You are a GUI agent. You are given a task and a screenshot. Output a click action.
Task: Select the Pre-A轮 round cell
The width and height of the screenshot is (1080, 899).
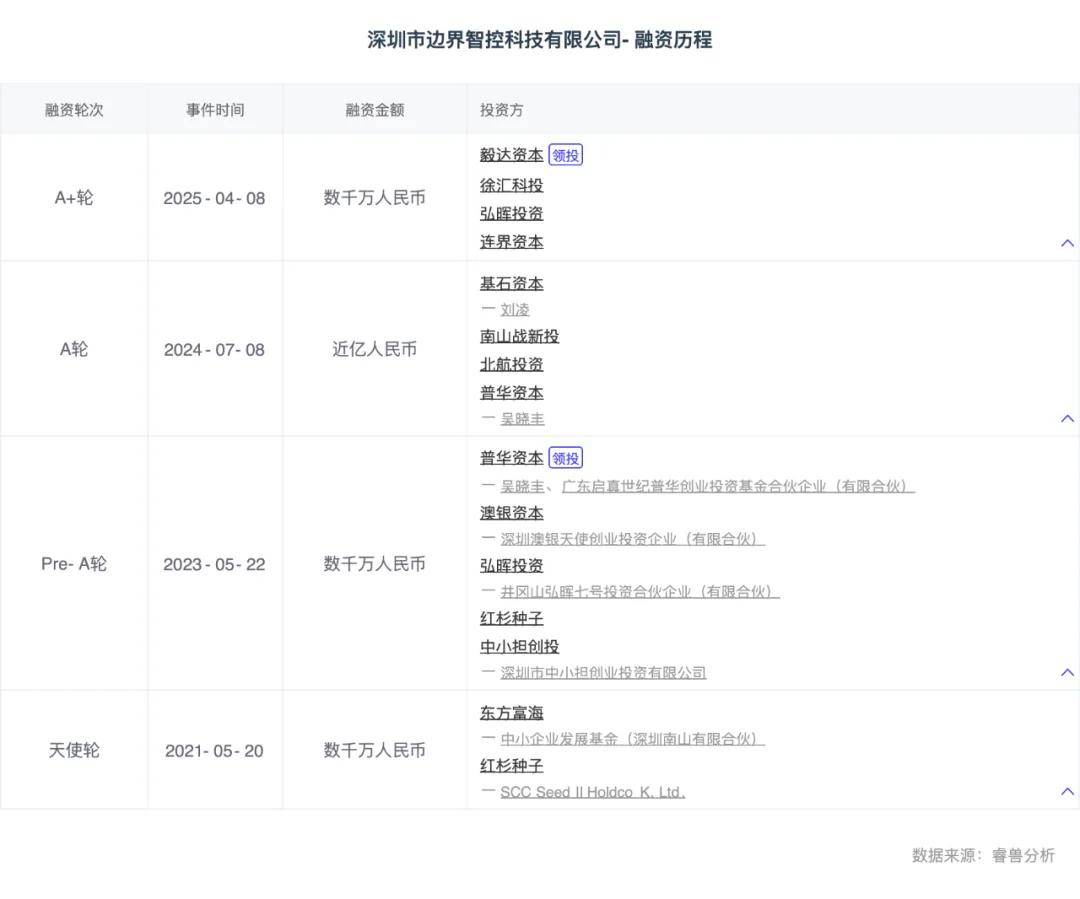(74, 564)
